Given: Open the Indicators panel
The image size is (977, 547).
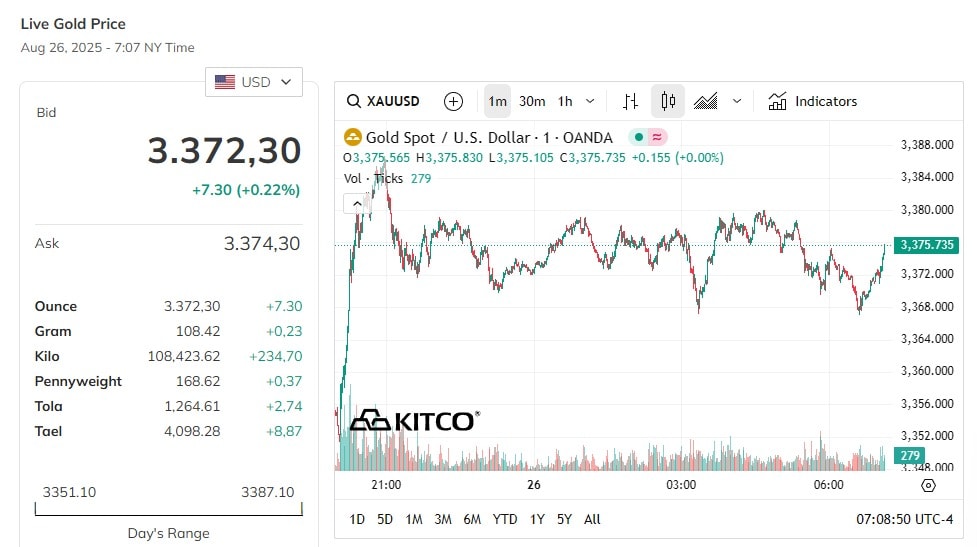Looking at the screenshot, I should 813,101.
